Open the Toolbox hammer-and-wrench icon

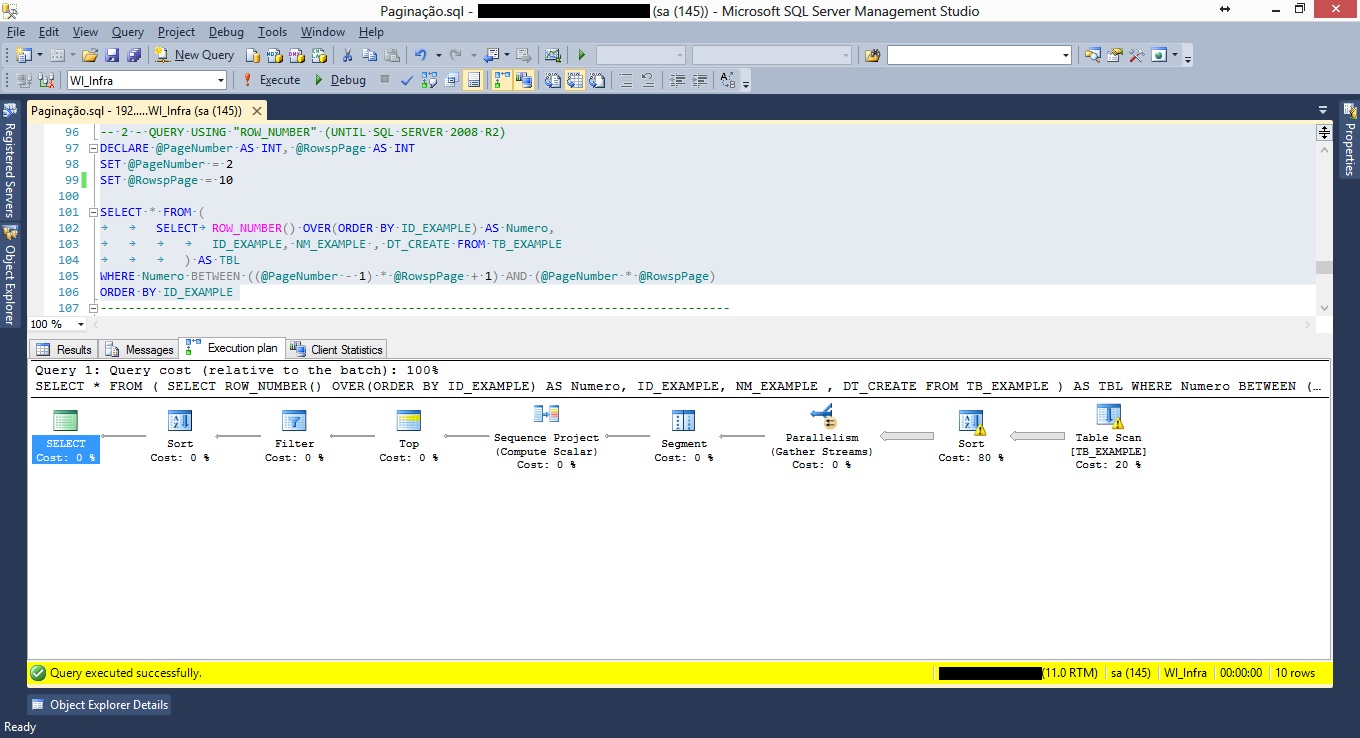click(1136, 55)
